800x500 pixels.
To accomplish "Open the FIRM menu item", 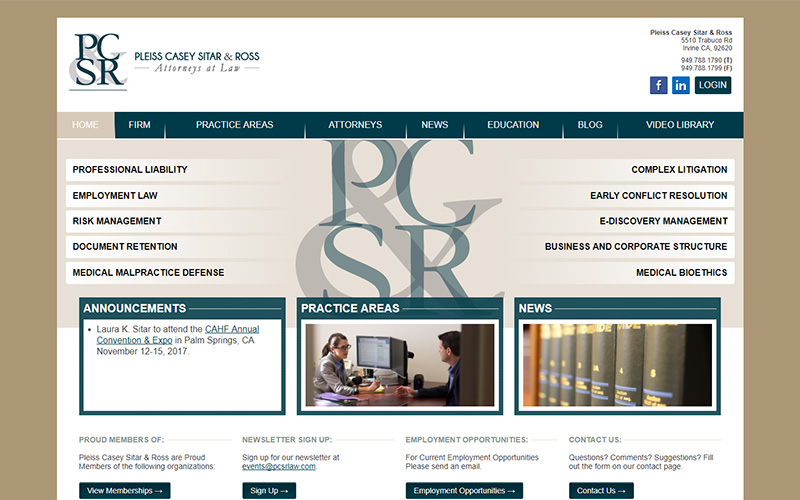I will click(139, 125).
